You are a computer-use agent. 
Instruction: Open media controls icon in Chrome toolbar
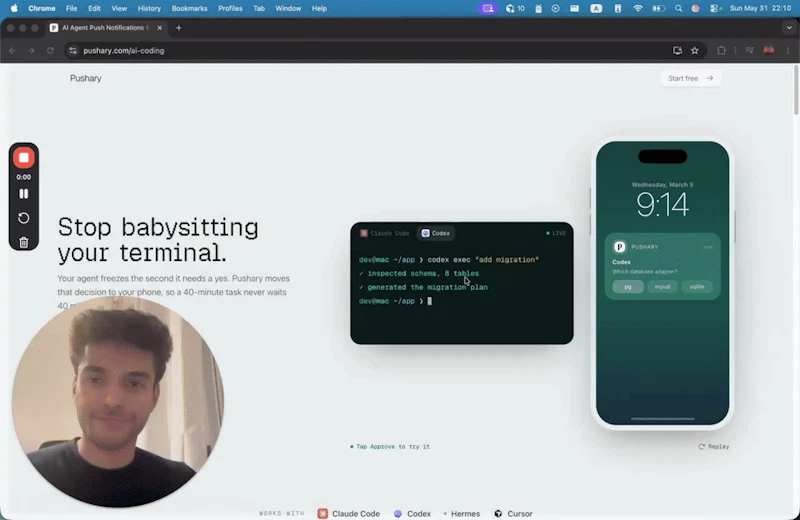(749, 51)
